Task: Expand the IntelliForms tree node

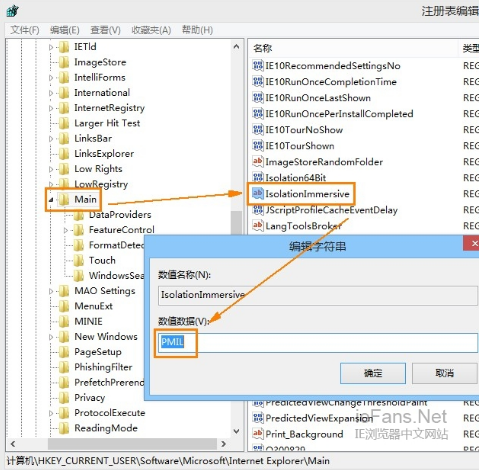Action: 51,78
